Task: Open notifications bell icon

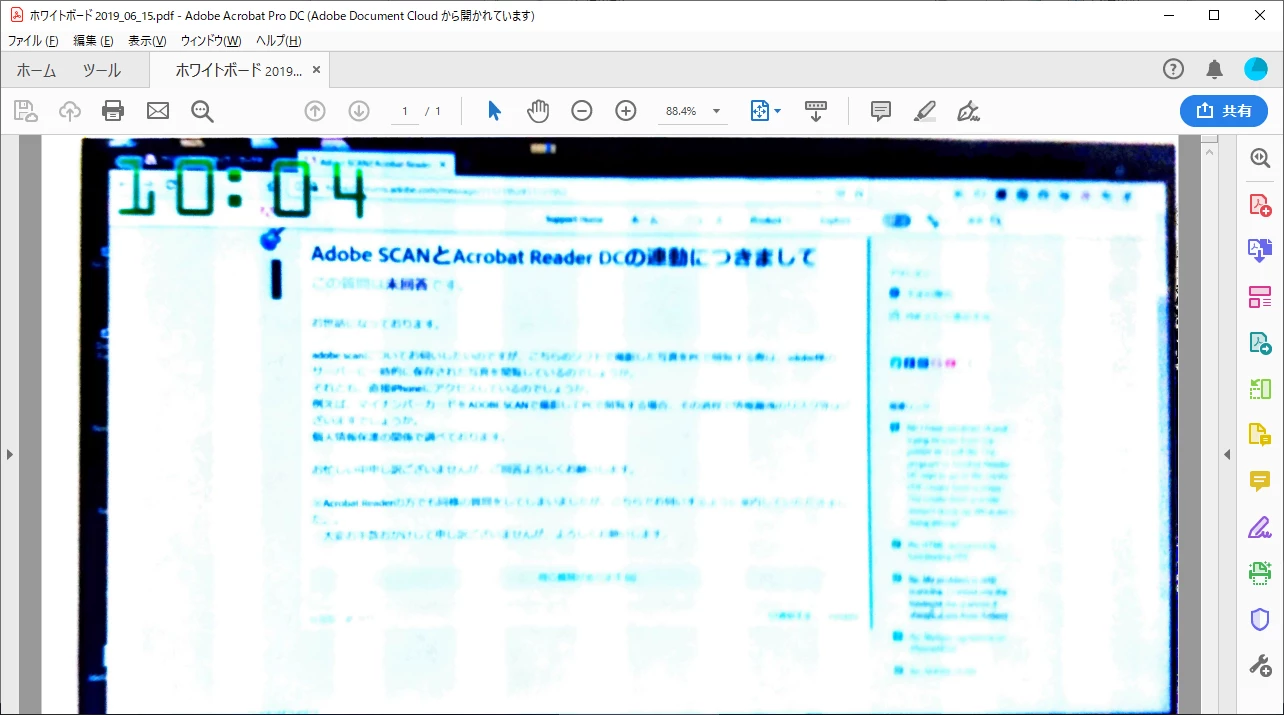Action: tap(1215, 69)
